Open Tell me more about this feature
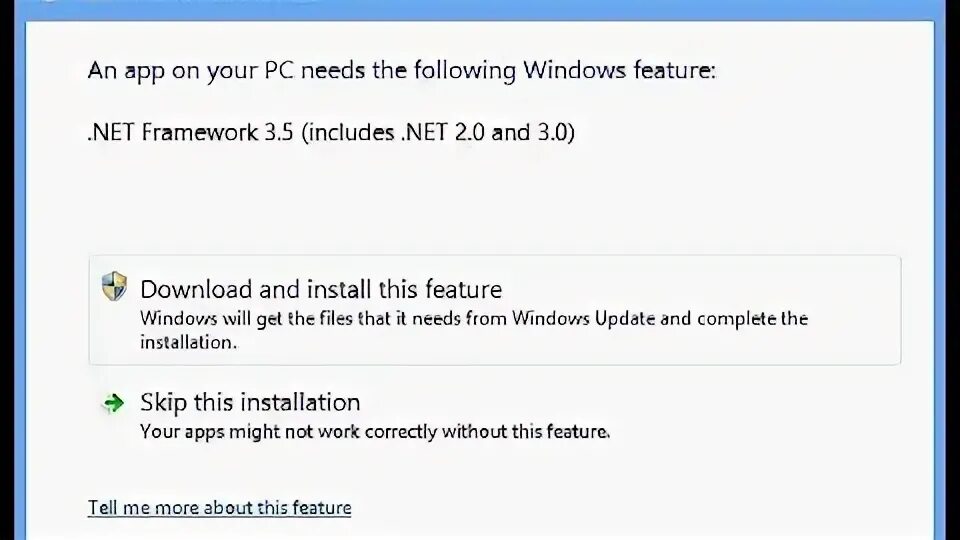Screen dimensions: 960x540 point(220,508)
